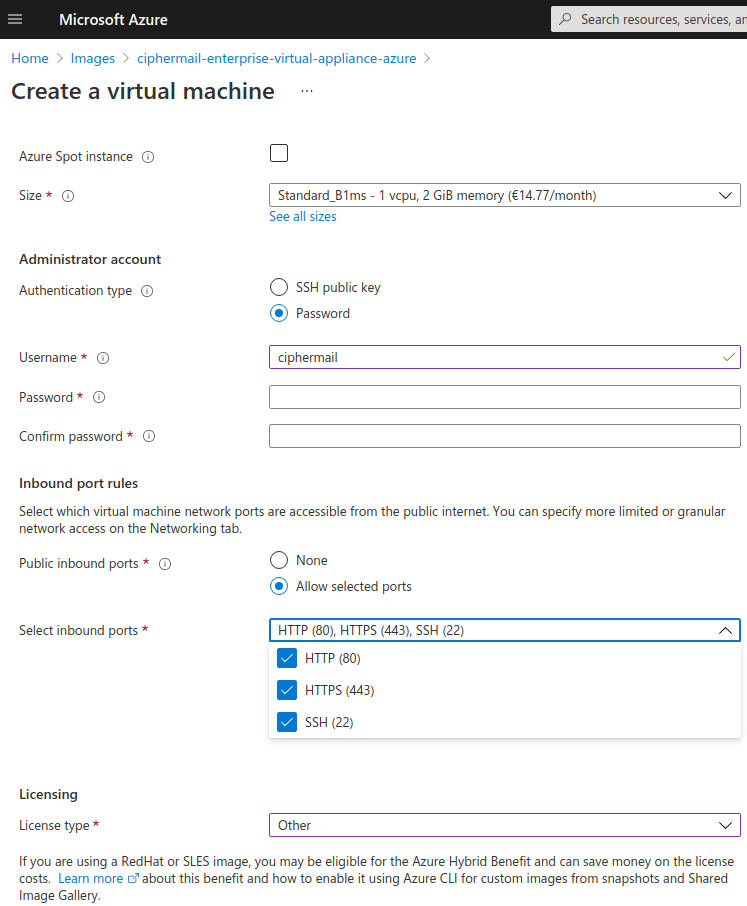
Task: Click the Password field info icon
Action: pyautogui.click(x=98, y=397)
